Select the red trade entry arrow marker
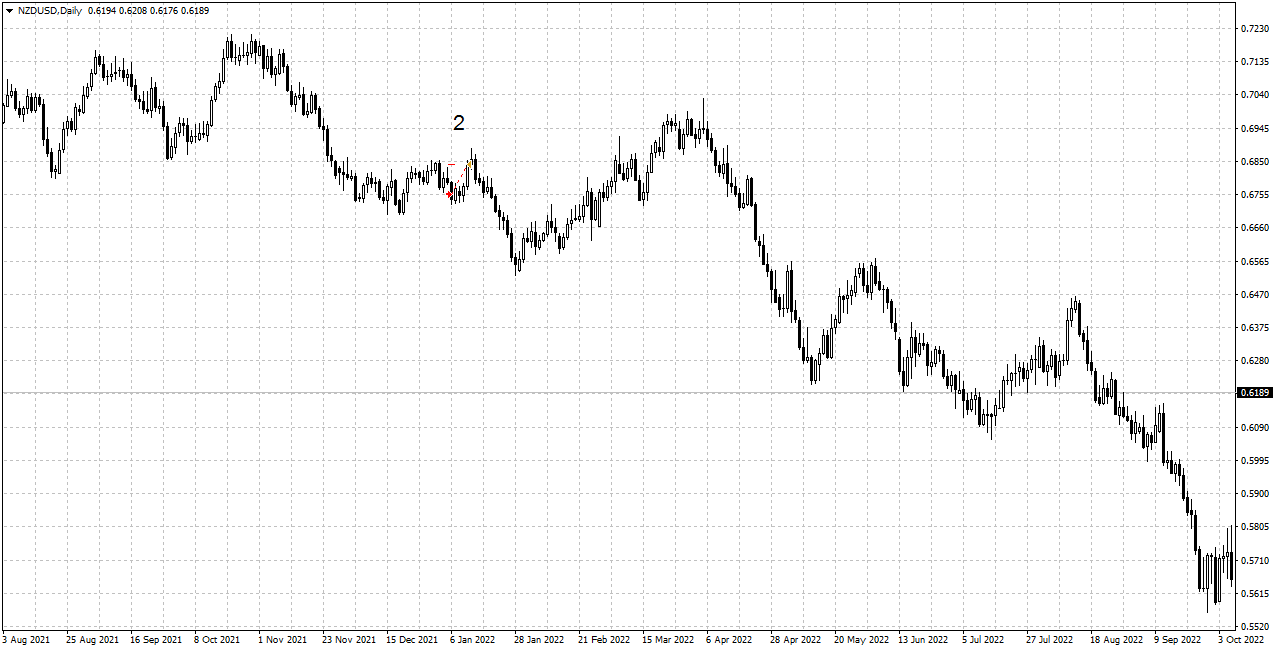Image resolution: width=1276 pixels, height=651 pixels. pos(449,194)
